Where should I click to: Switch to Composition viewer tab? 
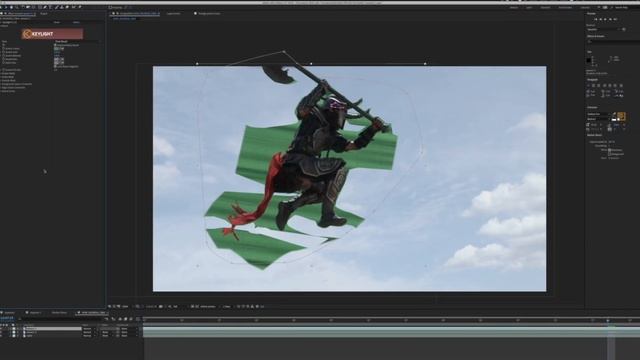tap(136, 13)
